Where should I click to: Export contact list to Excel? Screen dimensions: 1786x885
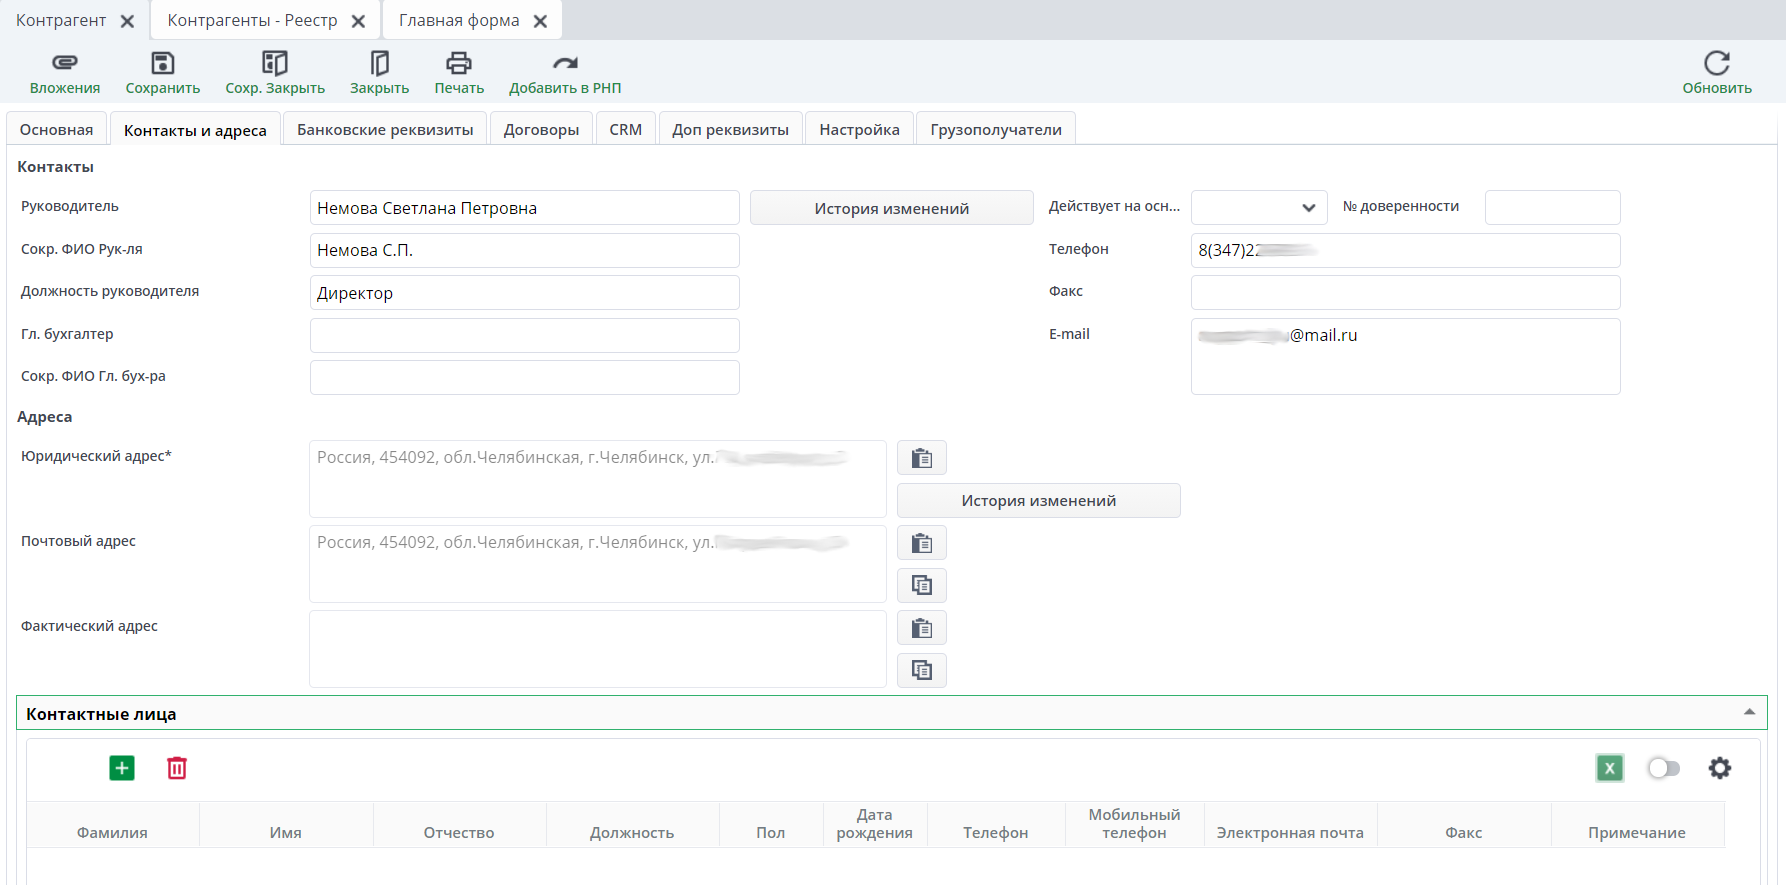(x=1609, y=768)
